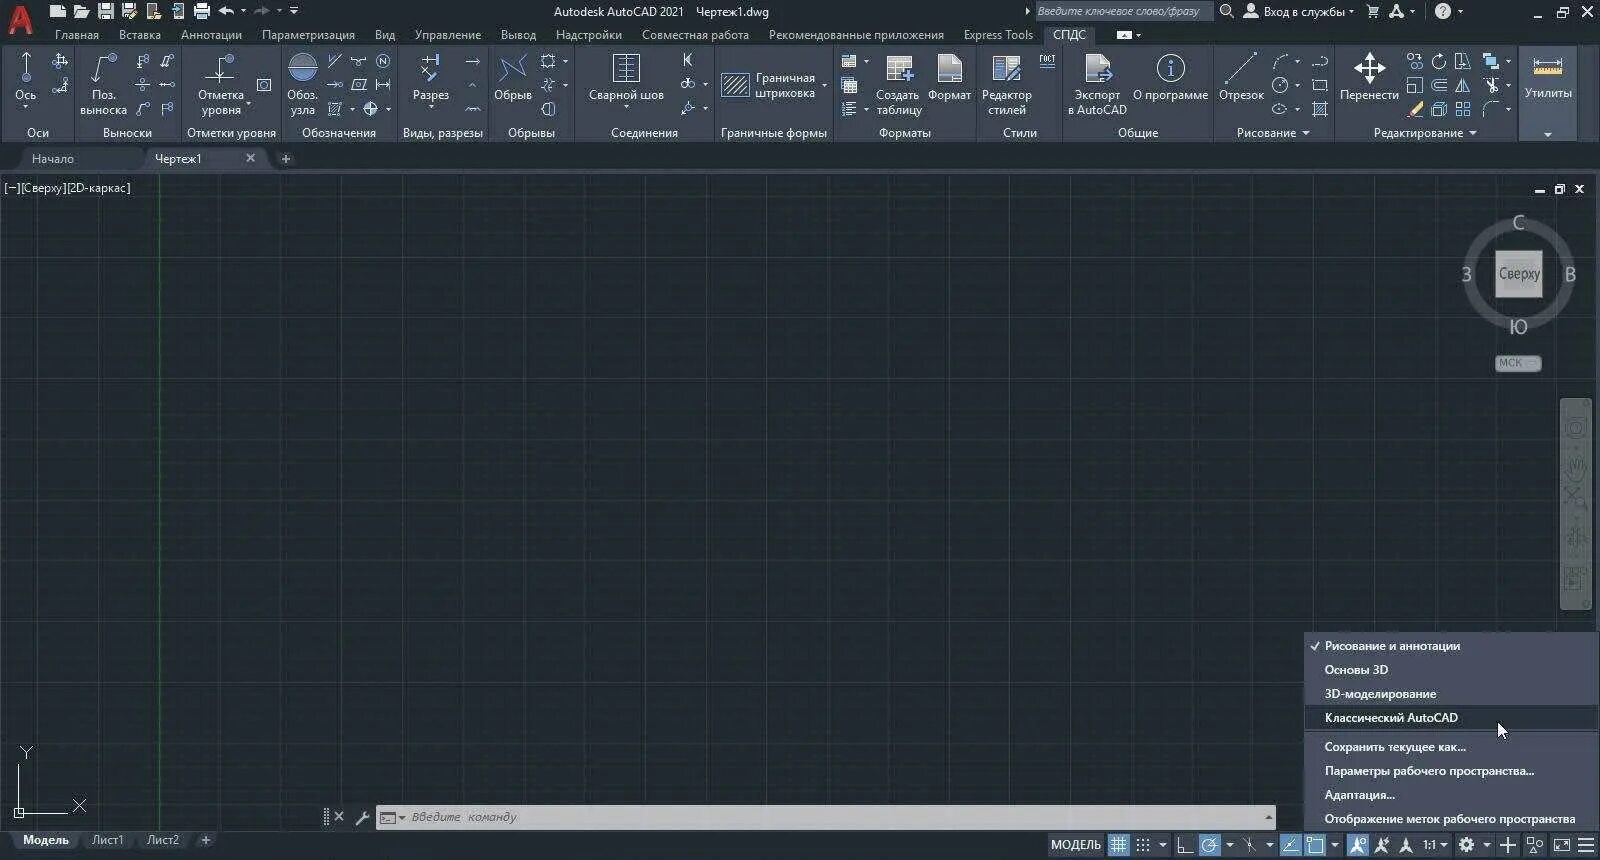Select the Обрыв break tool
Viewport: 1600px width, 860px height.
[x=512, y=78]
